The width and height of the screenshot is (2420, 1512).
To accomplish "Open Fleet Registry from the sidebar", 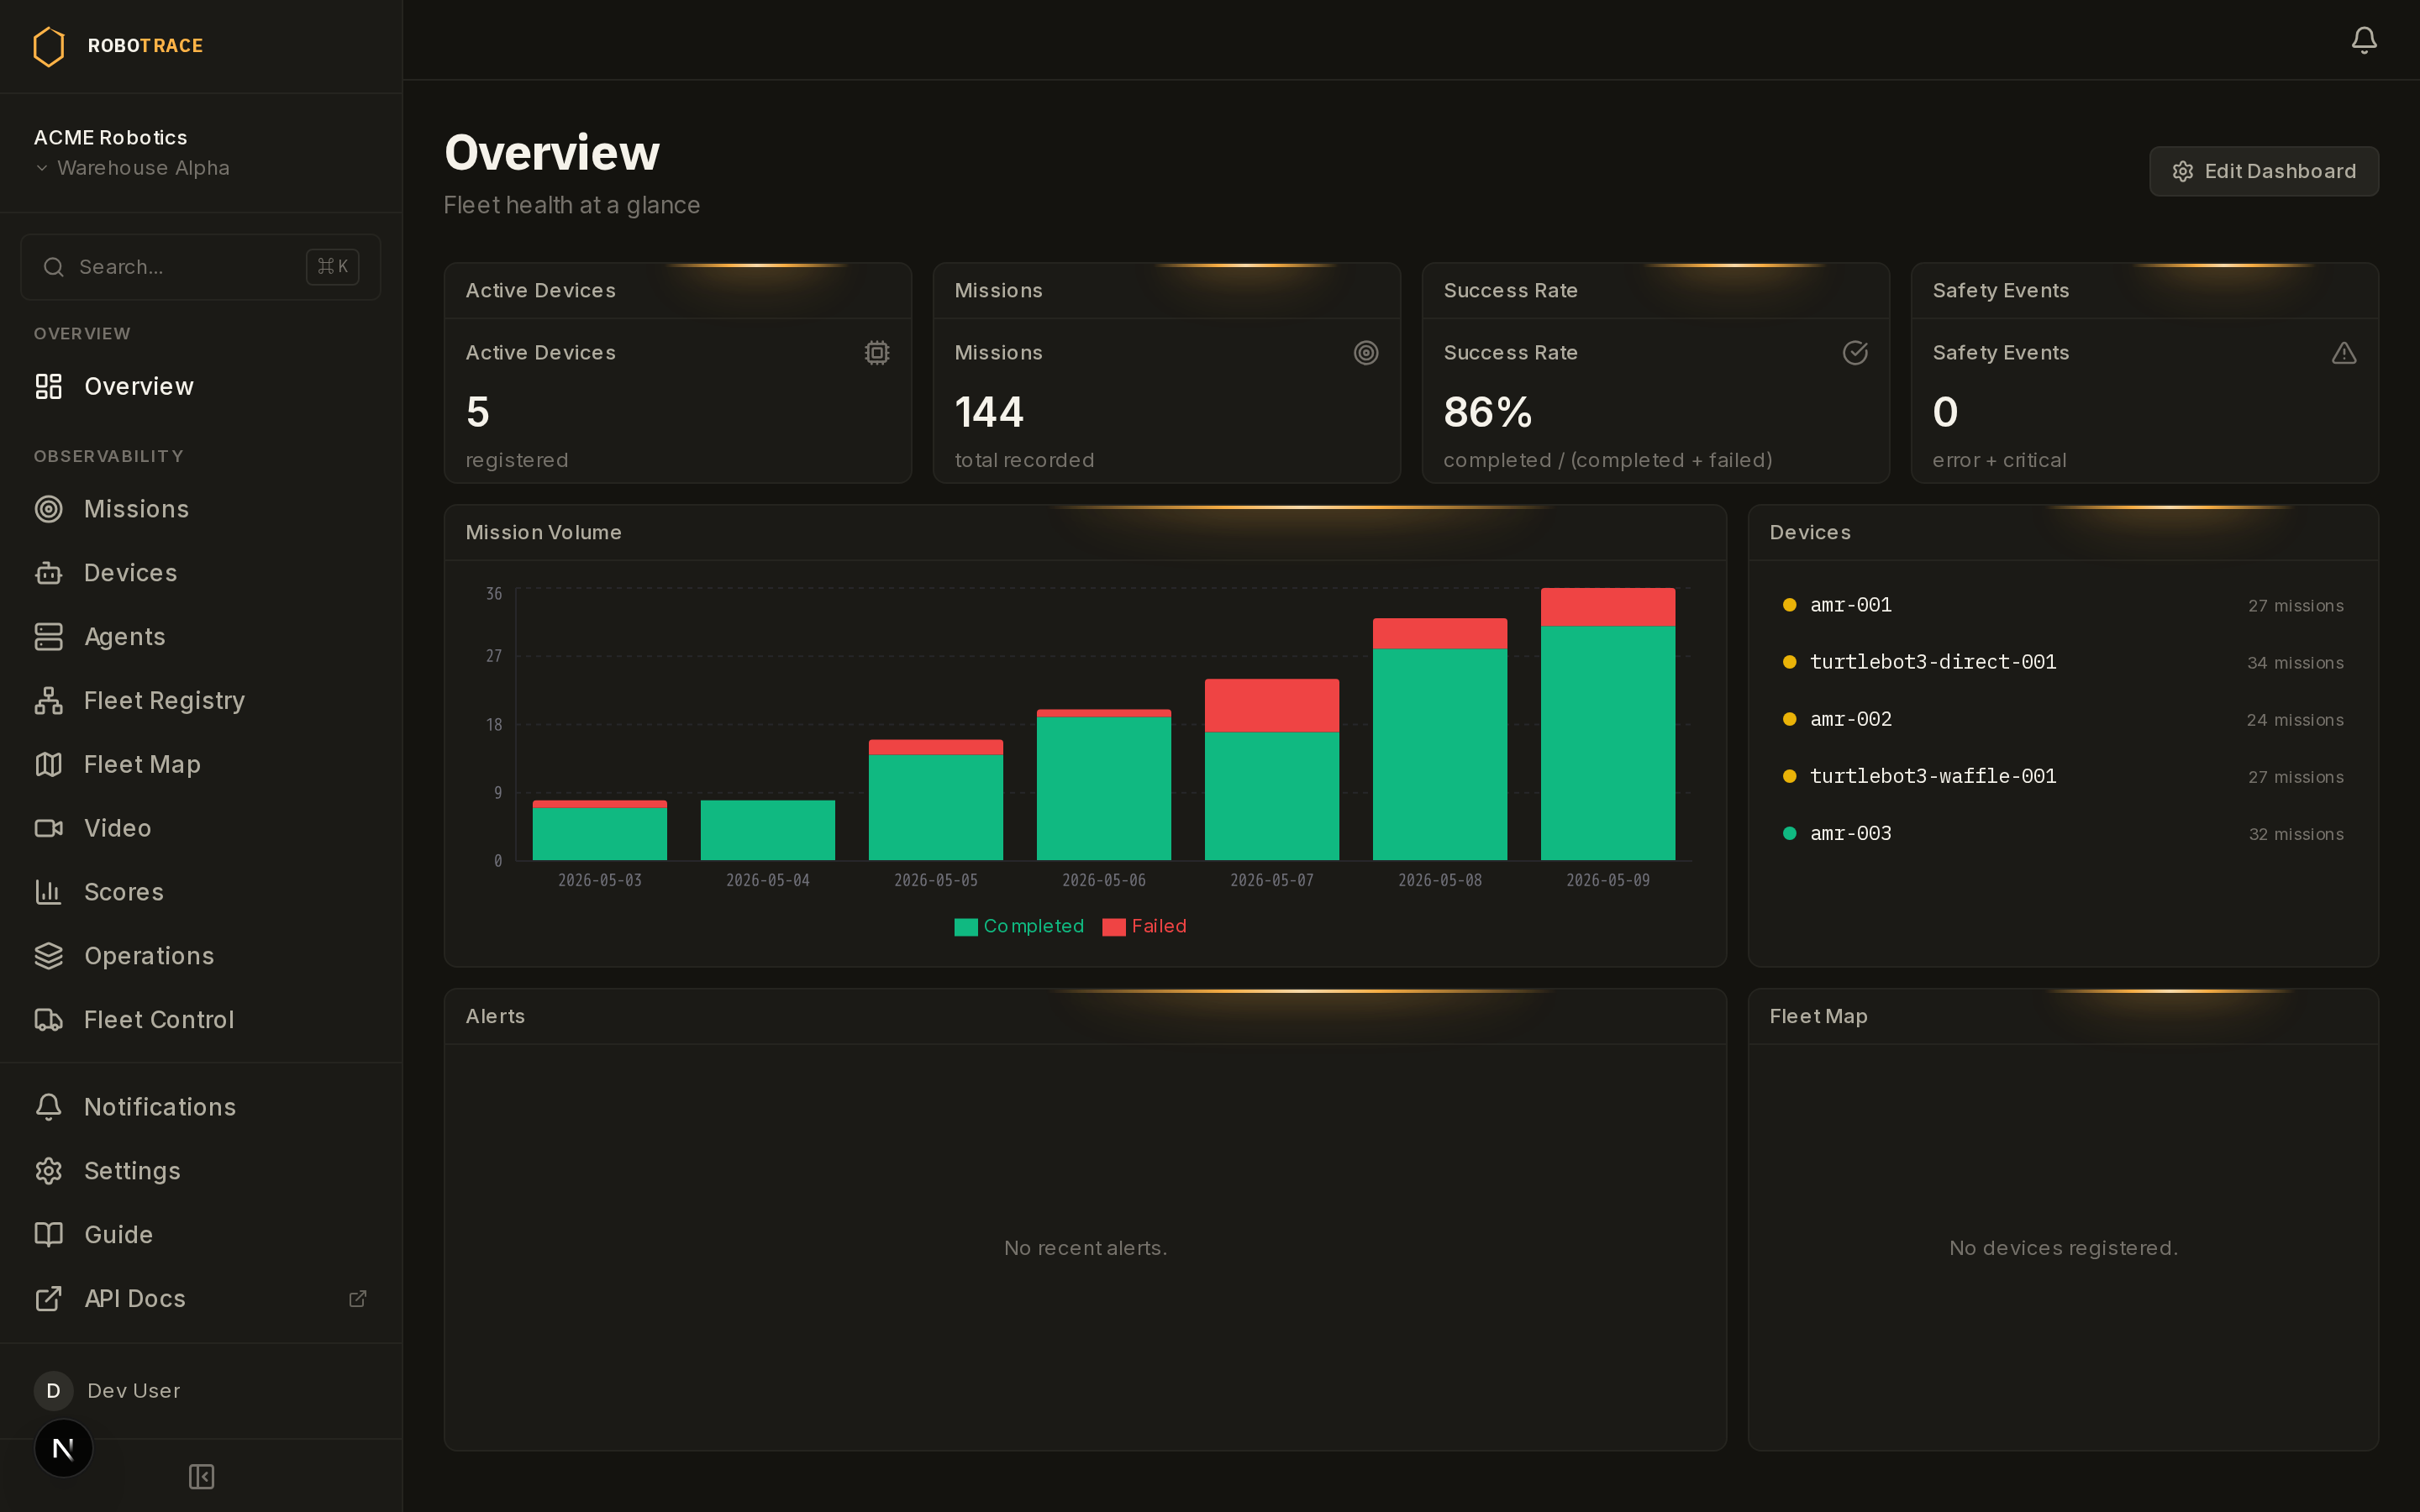I will tap(200, 701).
